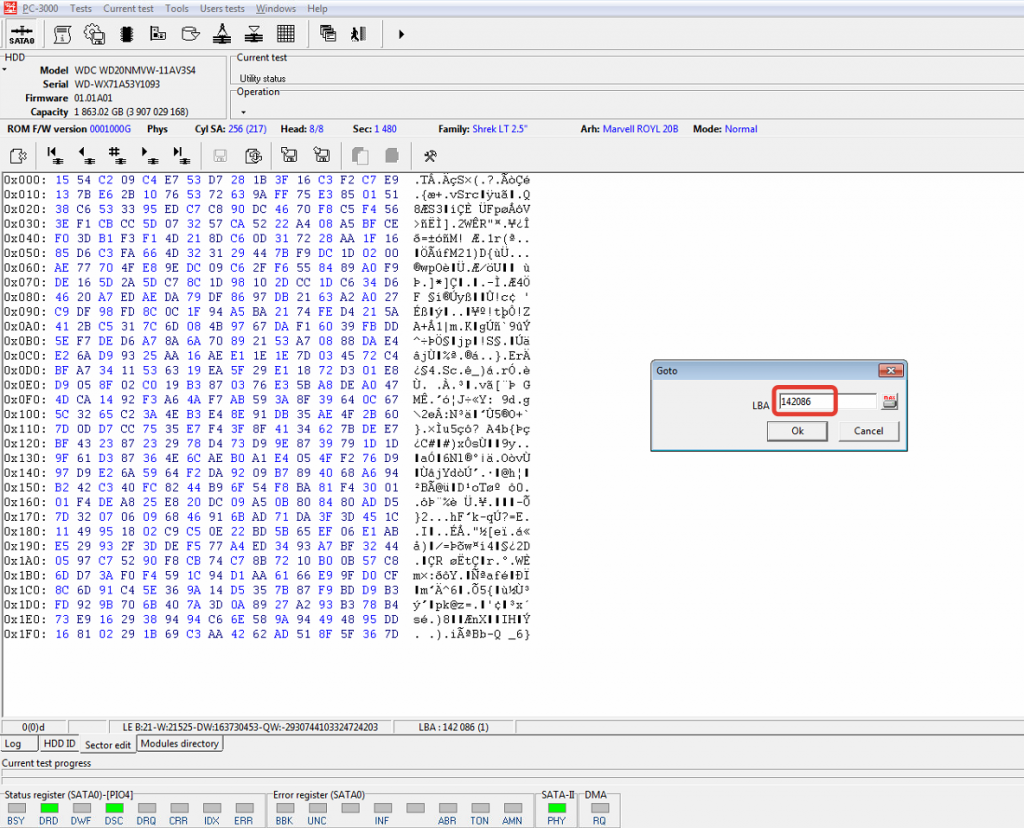This screenshot has height=828, width=1024.
Task: Open the Tests menu
Action: point(80,8)
